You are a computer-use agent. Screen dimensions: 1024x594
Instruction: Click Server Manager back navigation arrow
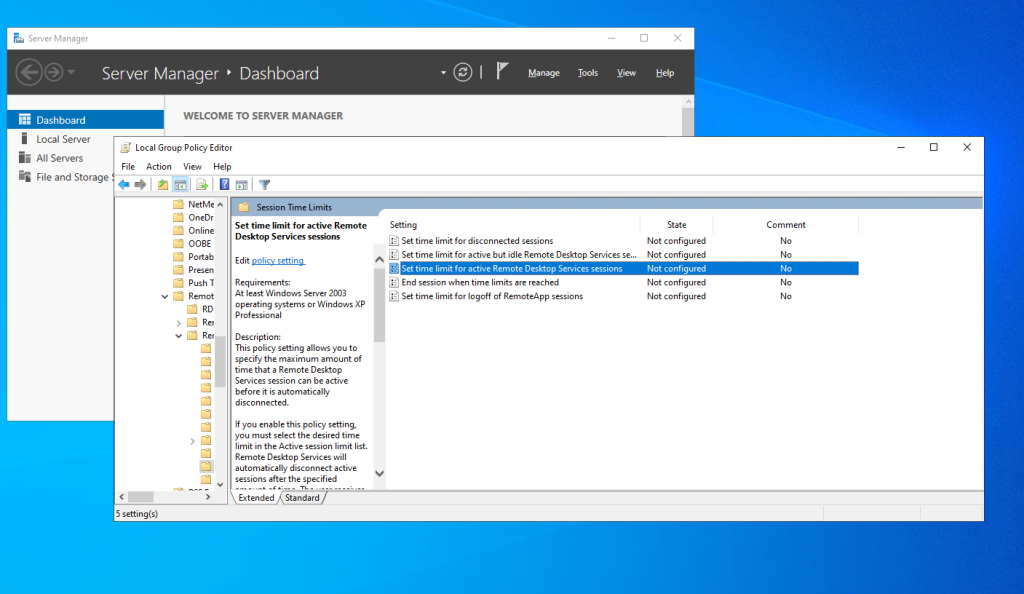tap(29, 72)
